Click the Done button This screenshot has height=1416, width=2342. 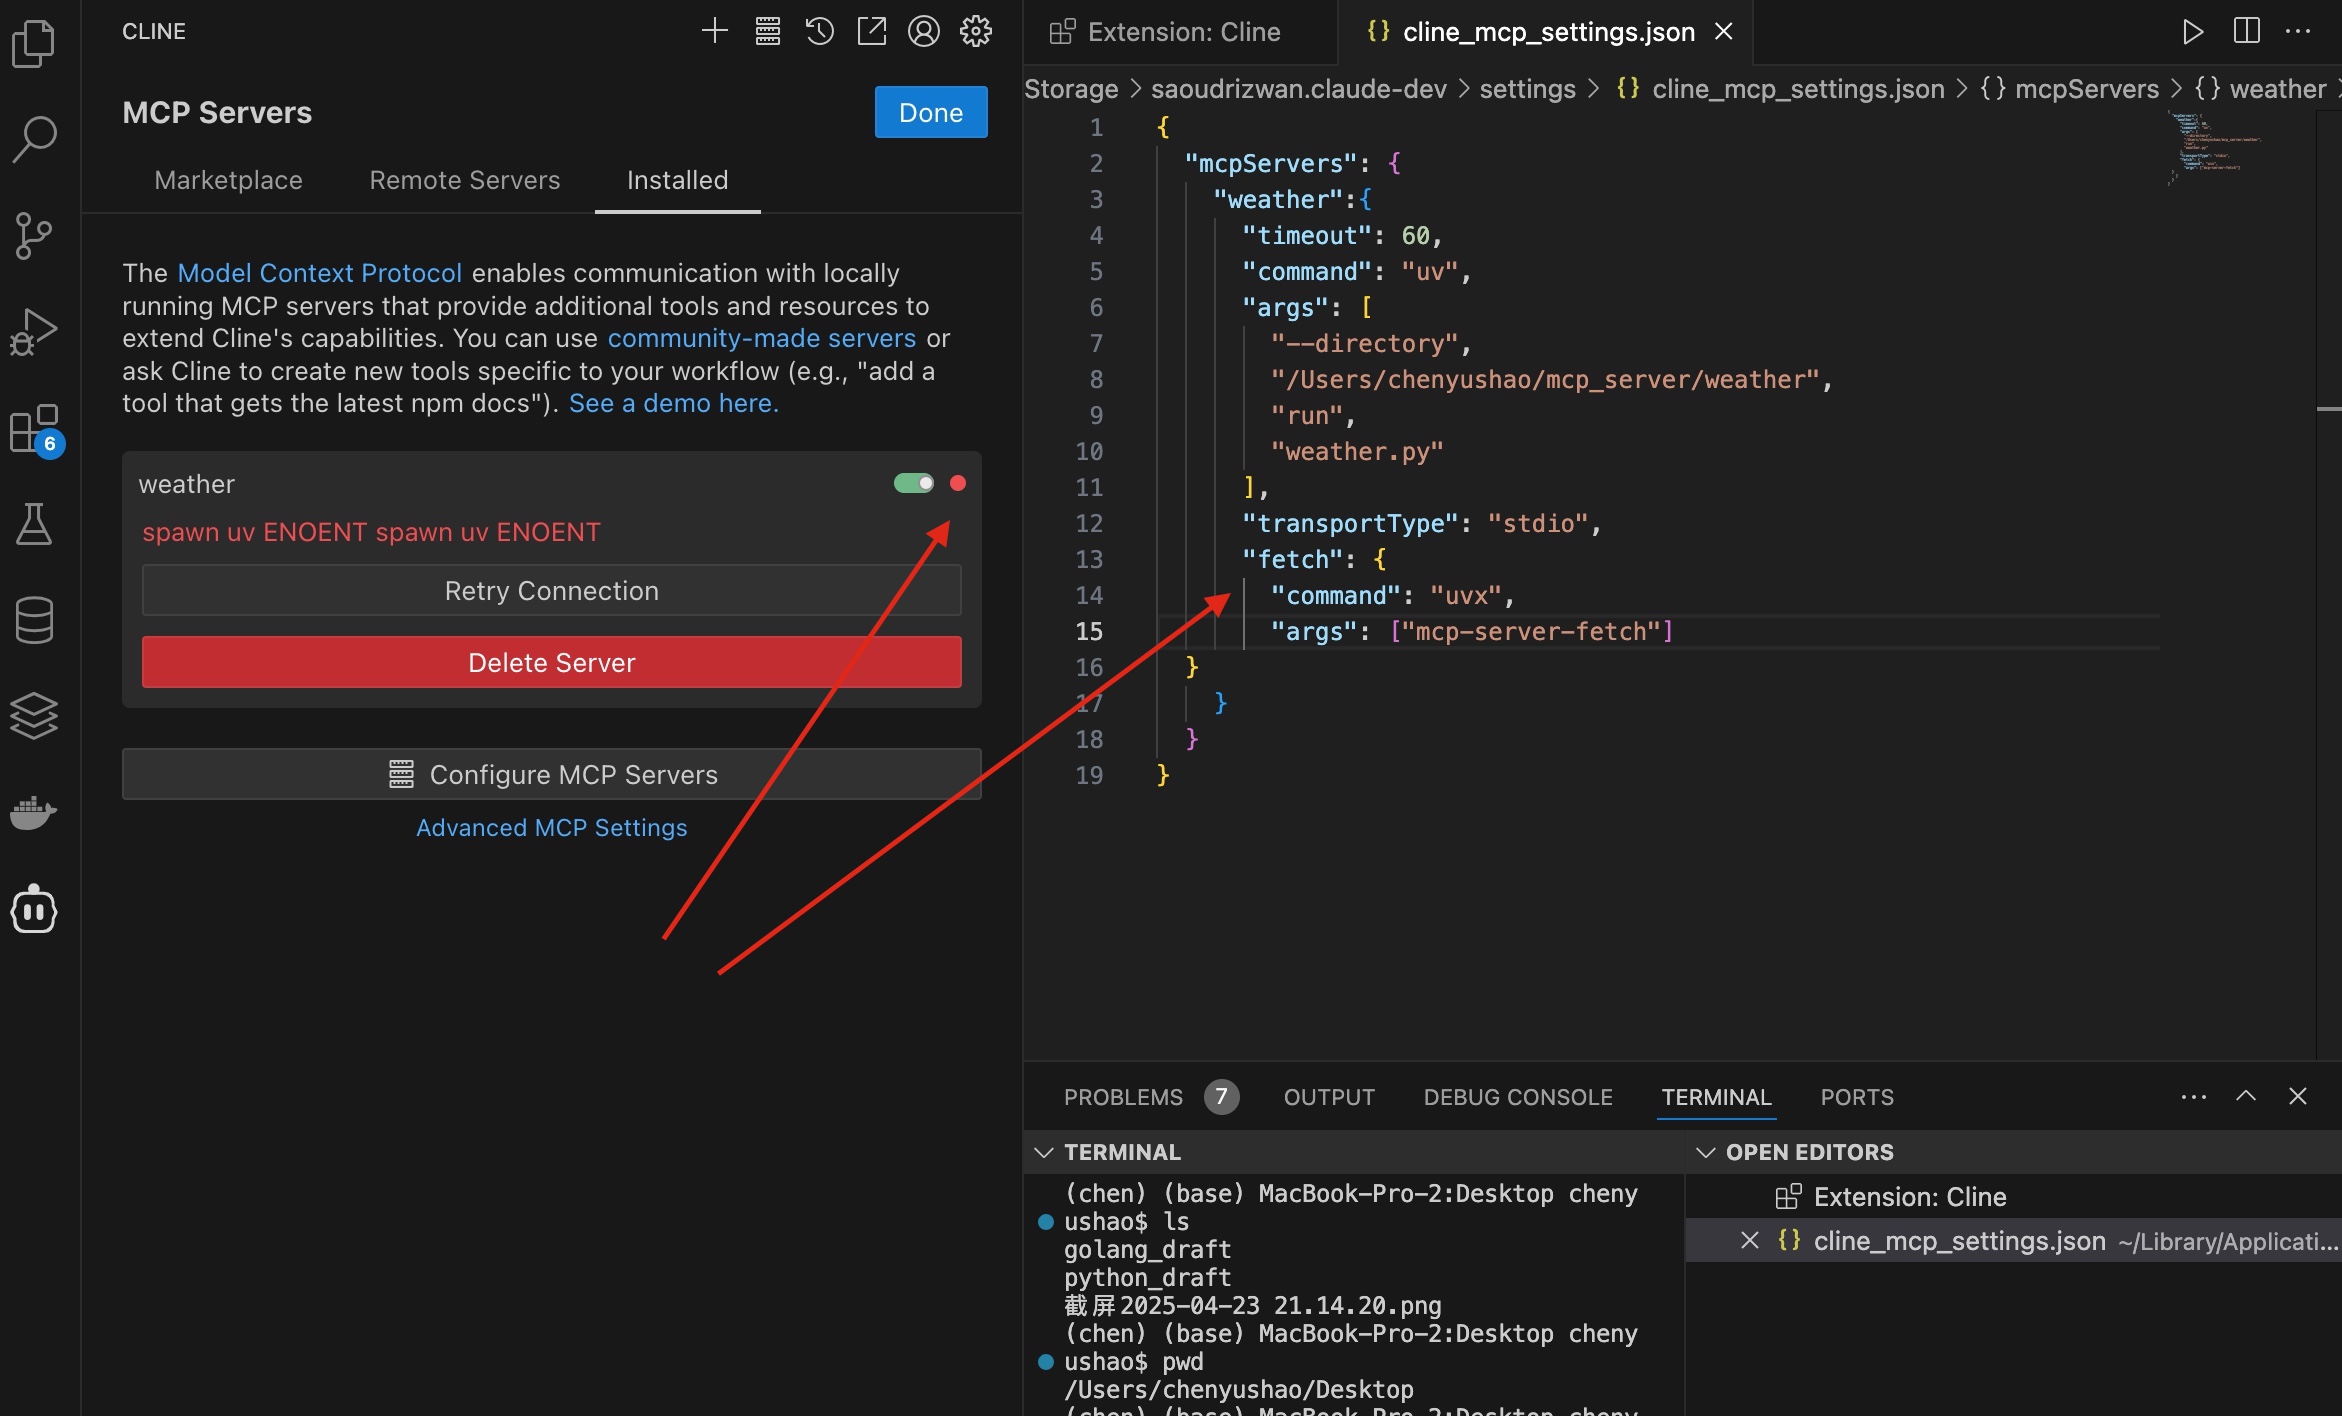pyautogui.click(x=931, y=112)
